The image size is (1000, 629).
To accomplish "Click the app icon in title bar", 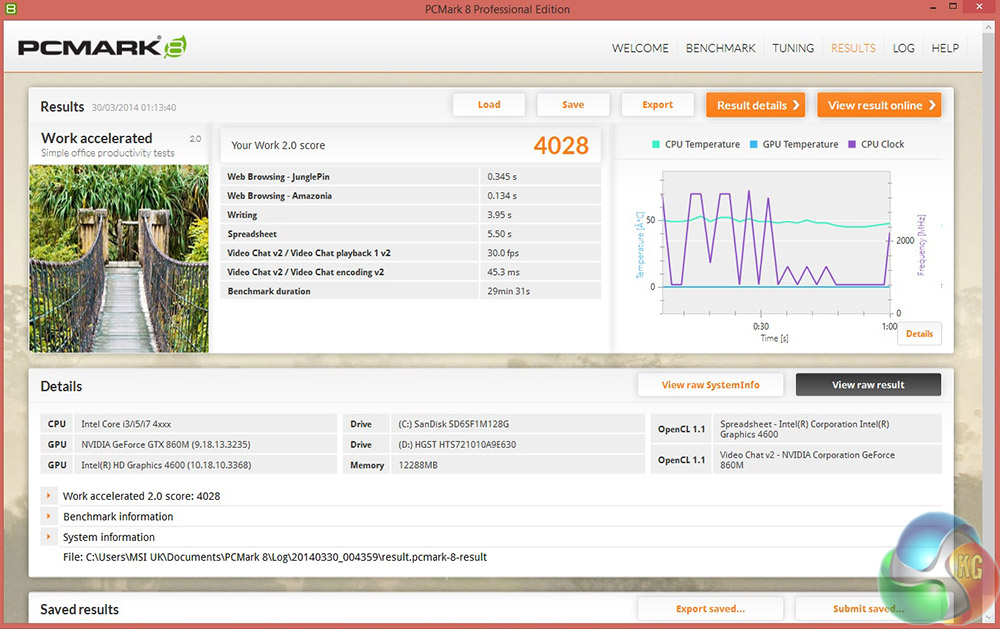I will tap(10, 9).
